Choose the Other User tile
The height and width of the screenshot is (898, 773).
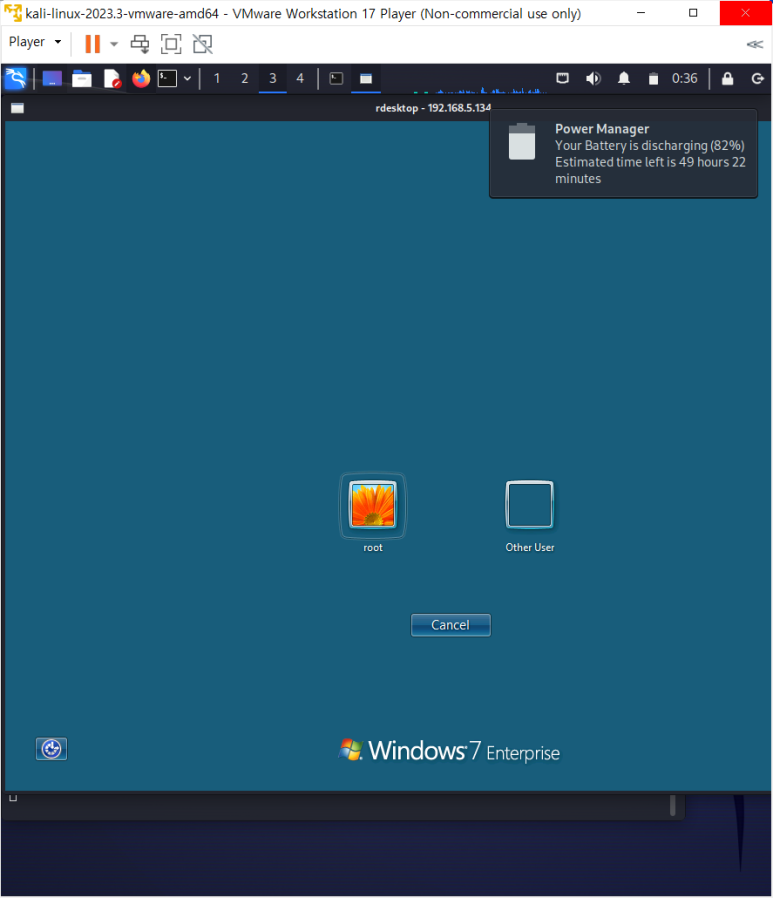click(530, 515)
